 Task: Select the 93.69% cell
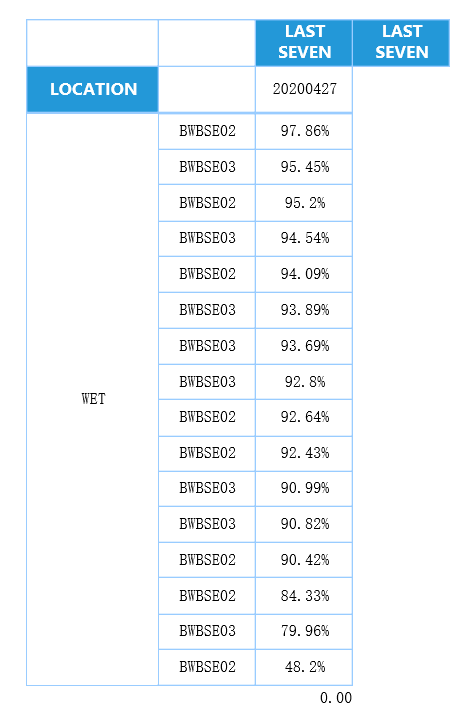pyautogui.click(x=304, y=346)
